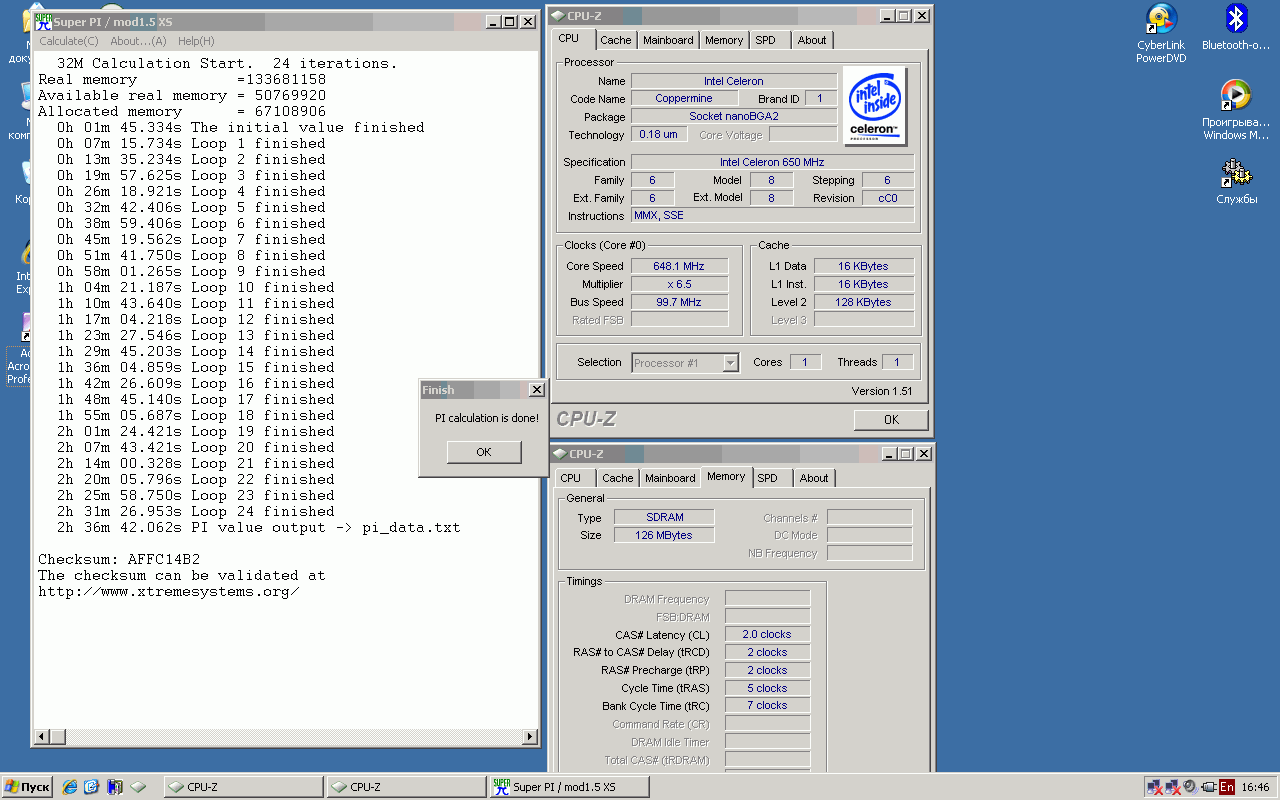The height and width of the screenshot is (800, 1280).
Task: Click the '7 clocks' Bank Cycle Time value
Action: (x=767, y=705)
